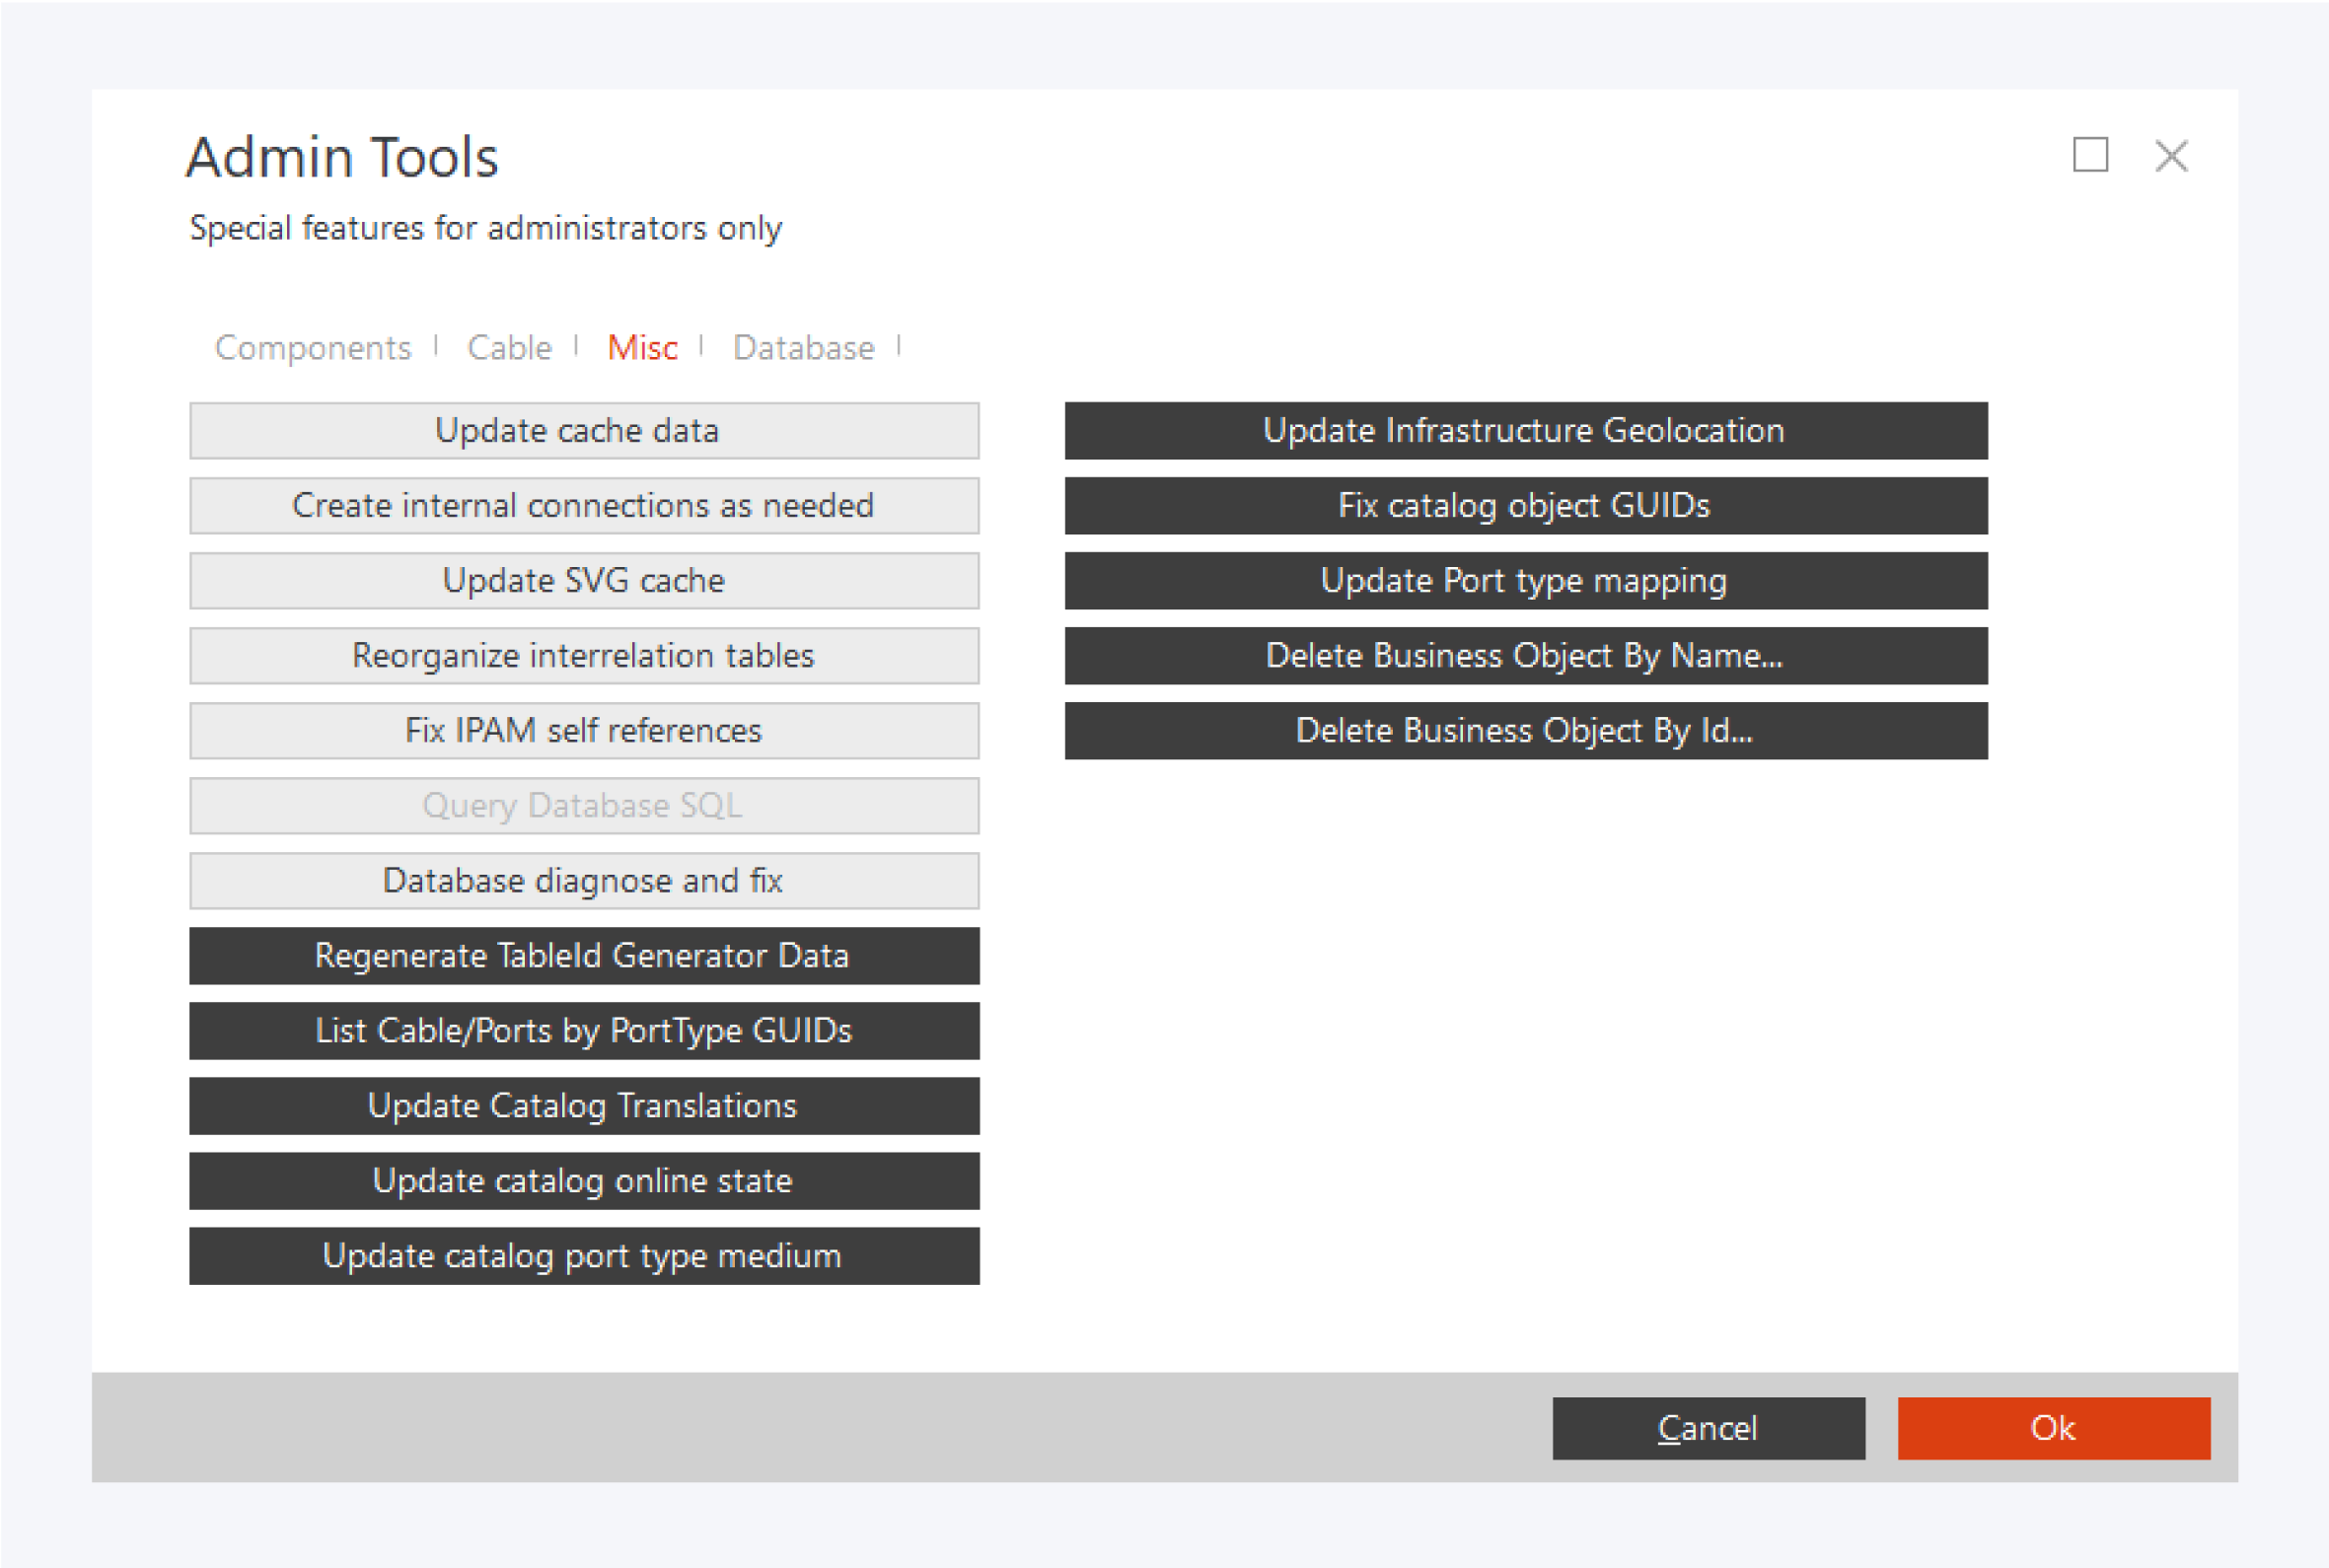Select the Misc tab

[642, 347]
